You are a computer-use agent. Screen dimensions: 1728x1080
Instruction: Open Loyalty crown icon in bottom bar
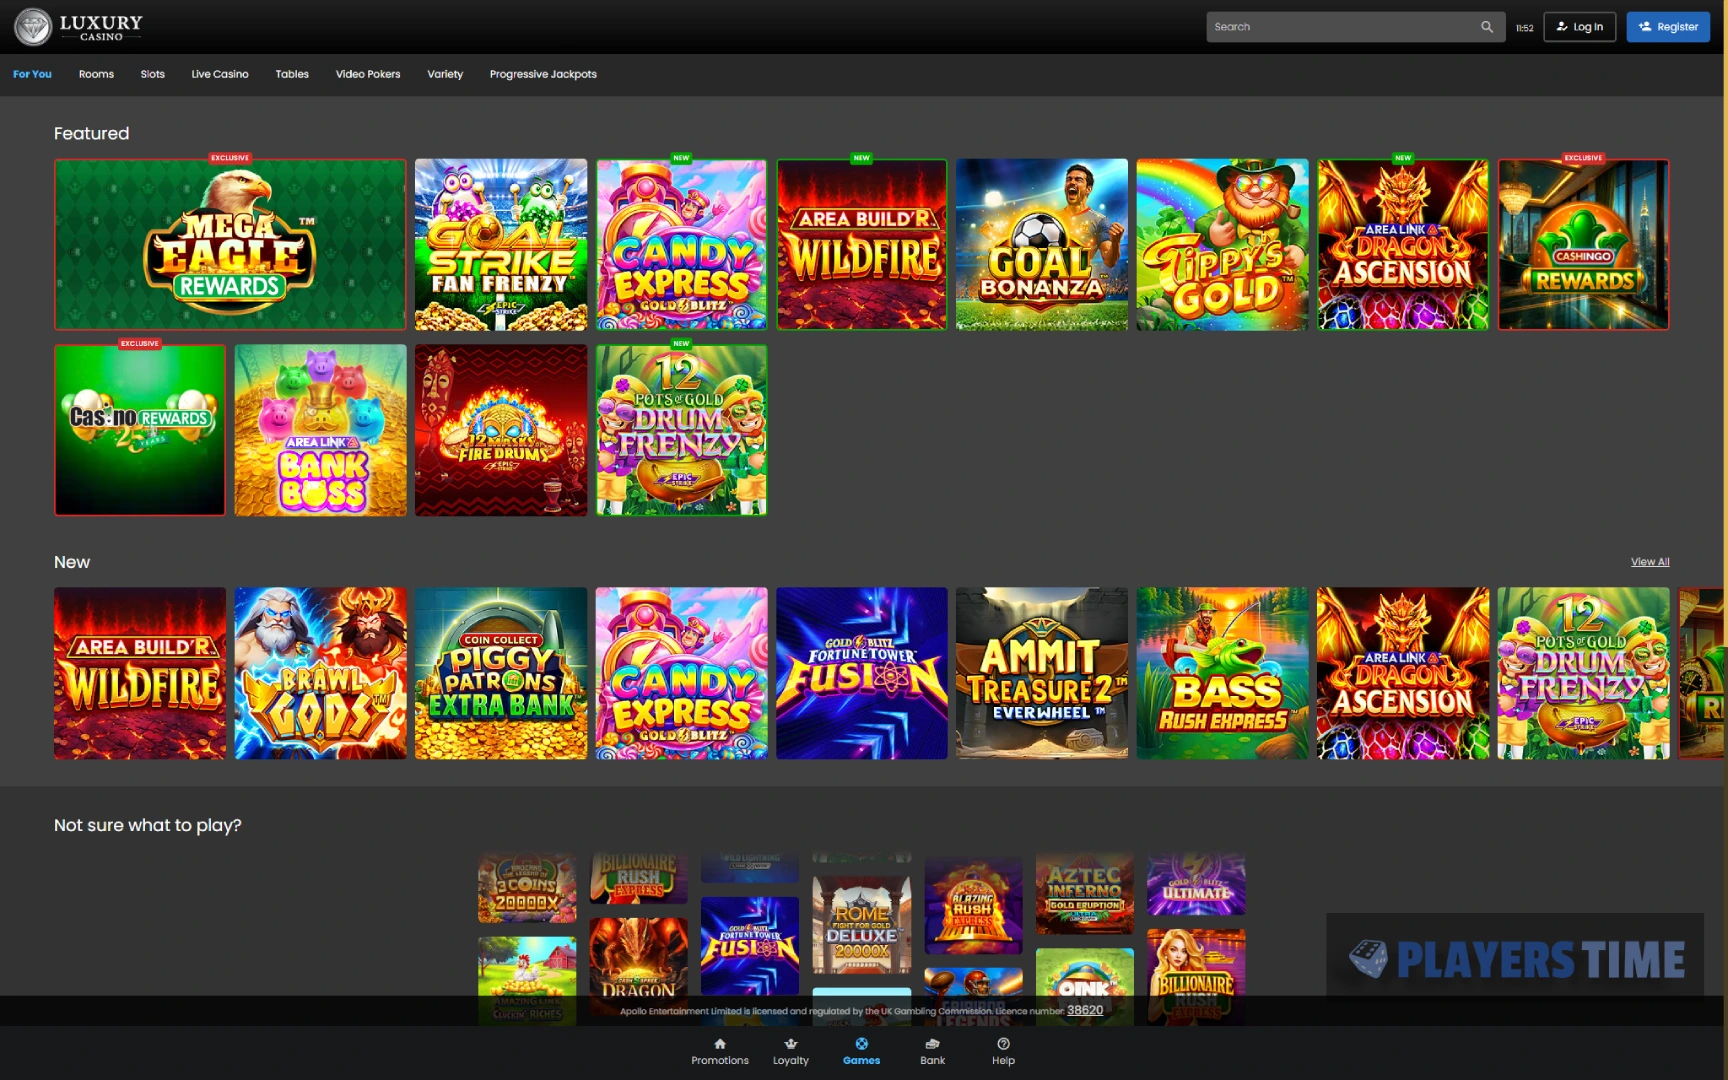click(791, 1044)
